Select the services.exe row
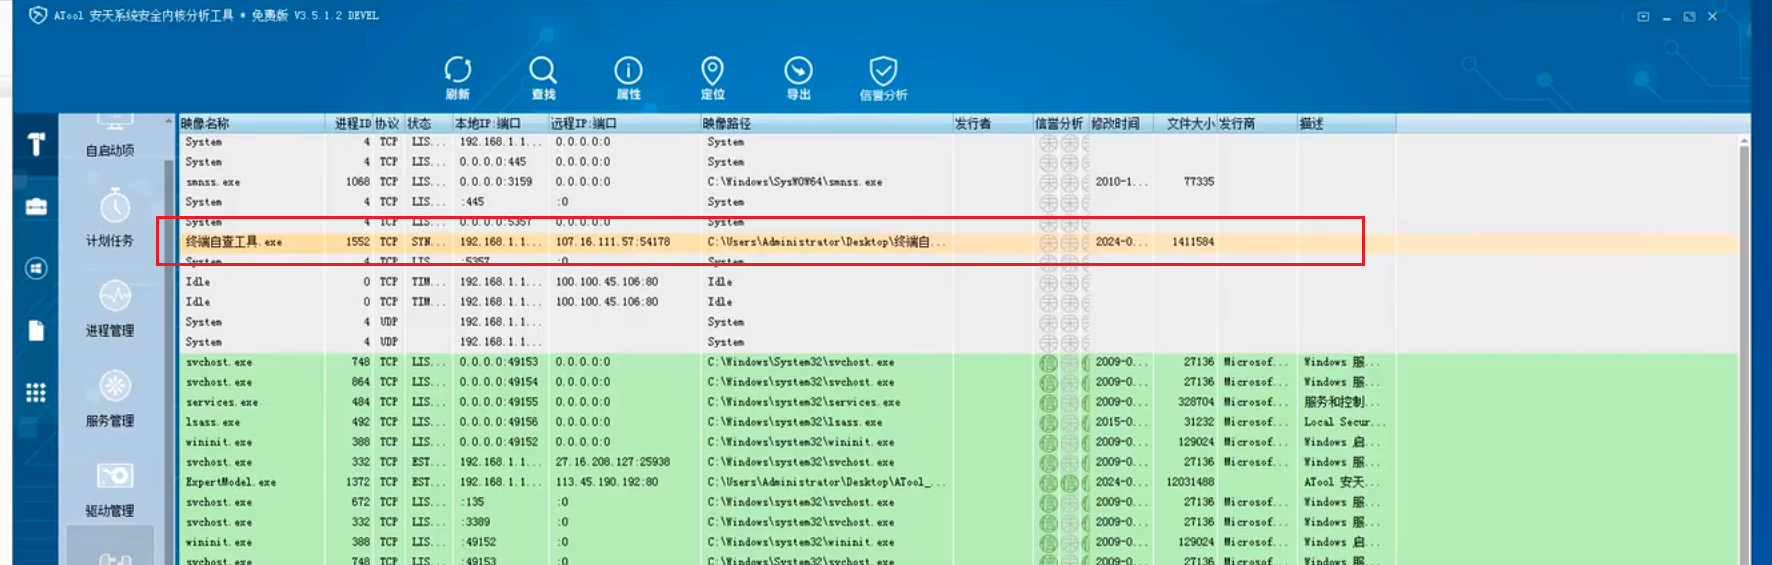The width and height of the screenshot is (1772, 565). 960,402
